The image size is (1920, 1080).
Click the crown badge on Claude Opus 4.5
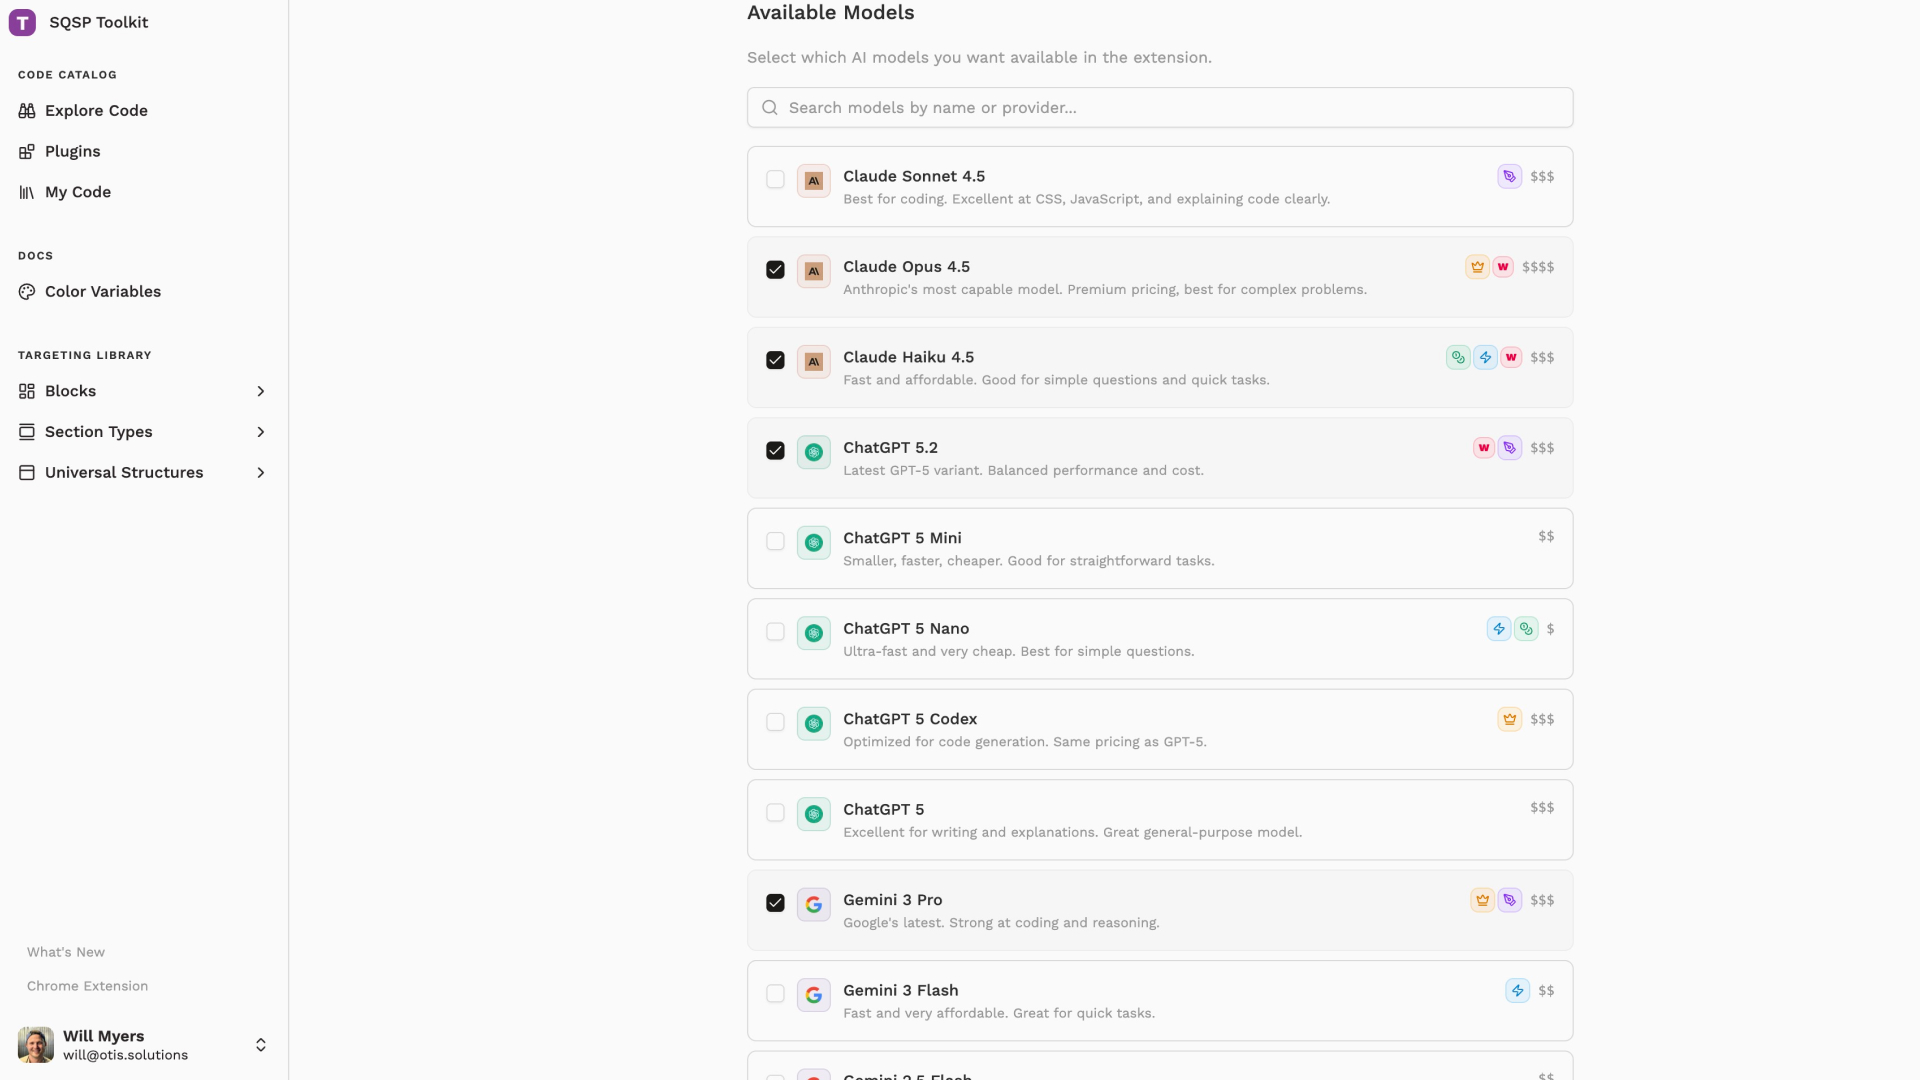click(x=1477, y=266)
